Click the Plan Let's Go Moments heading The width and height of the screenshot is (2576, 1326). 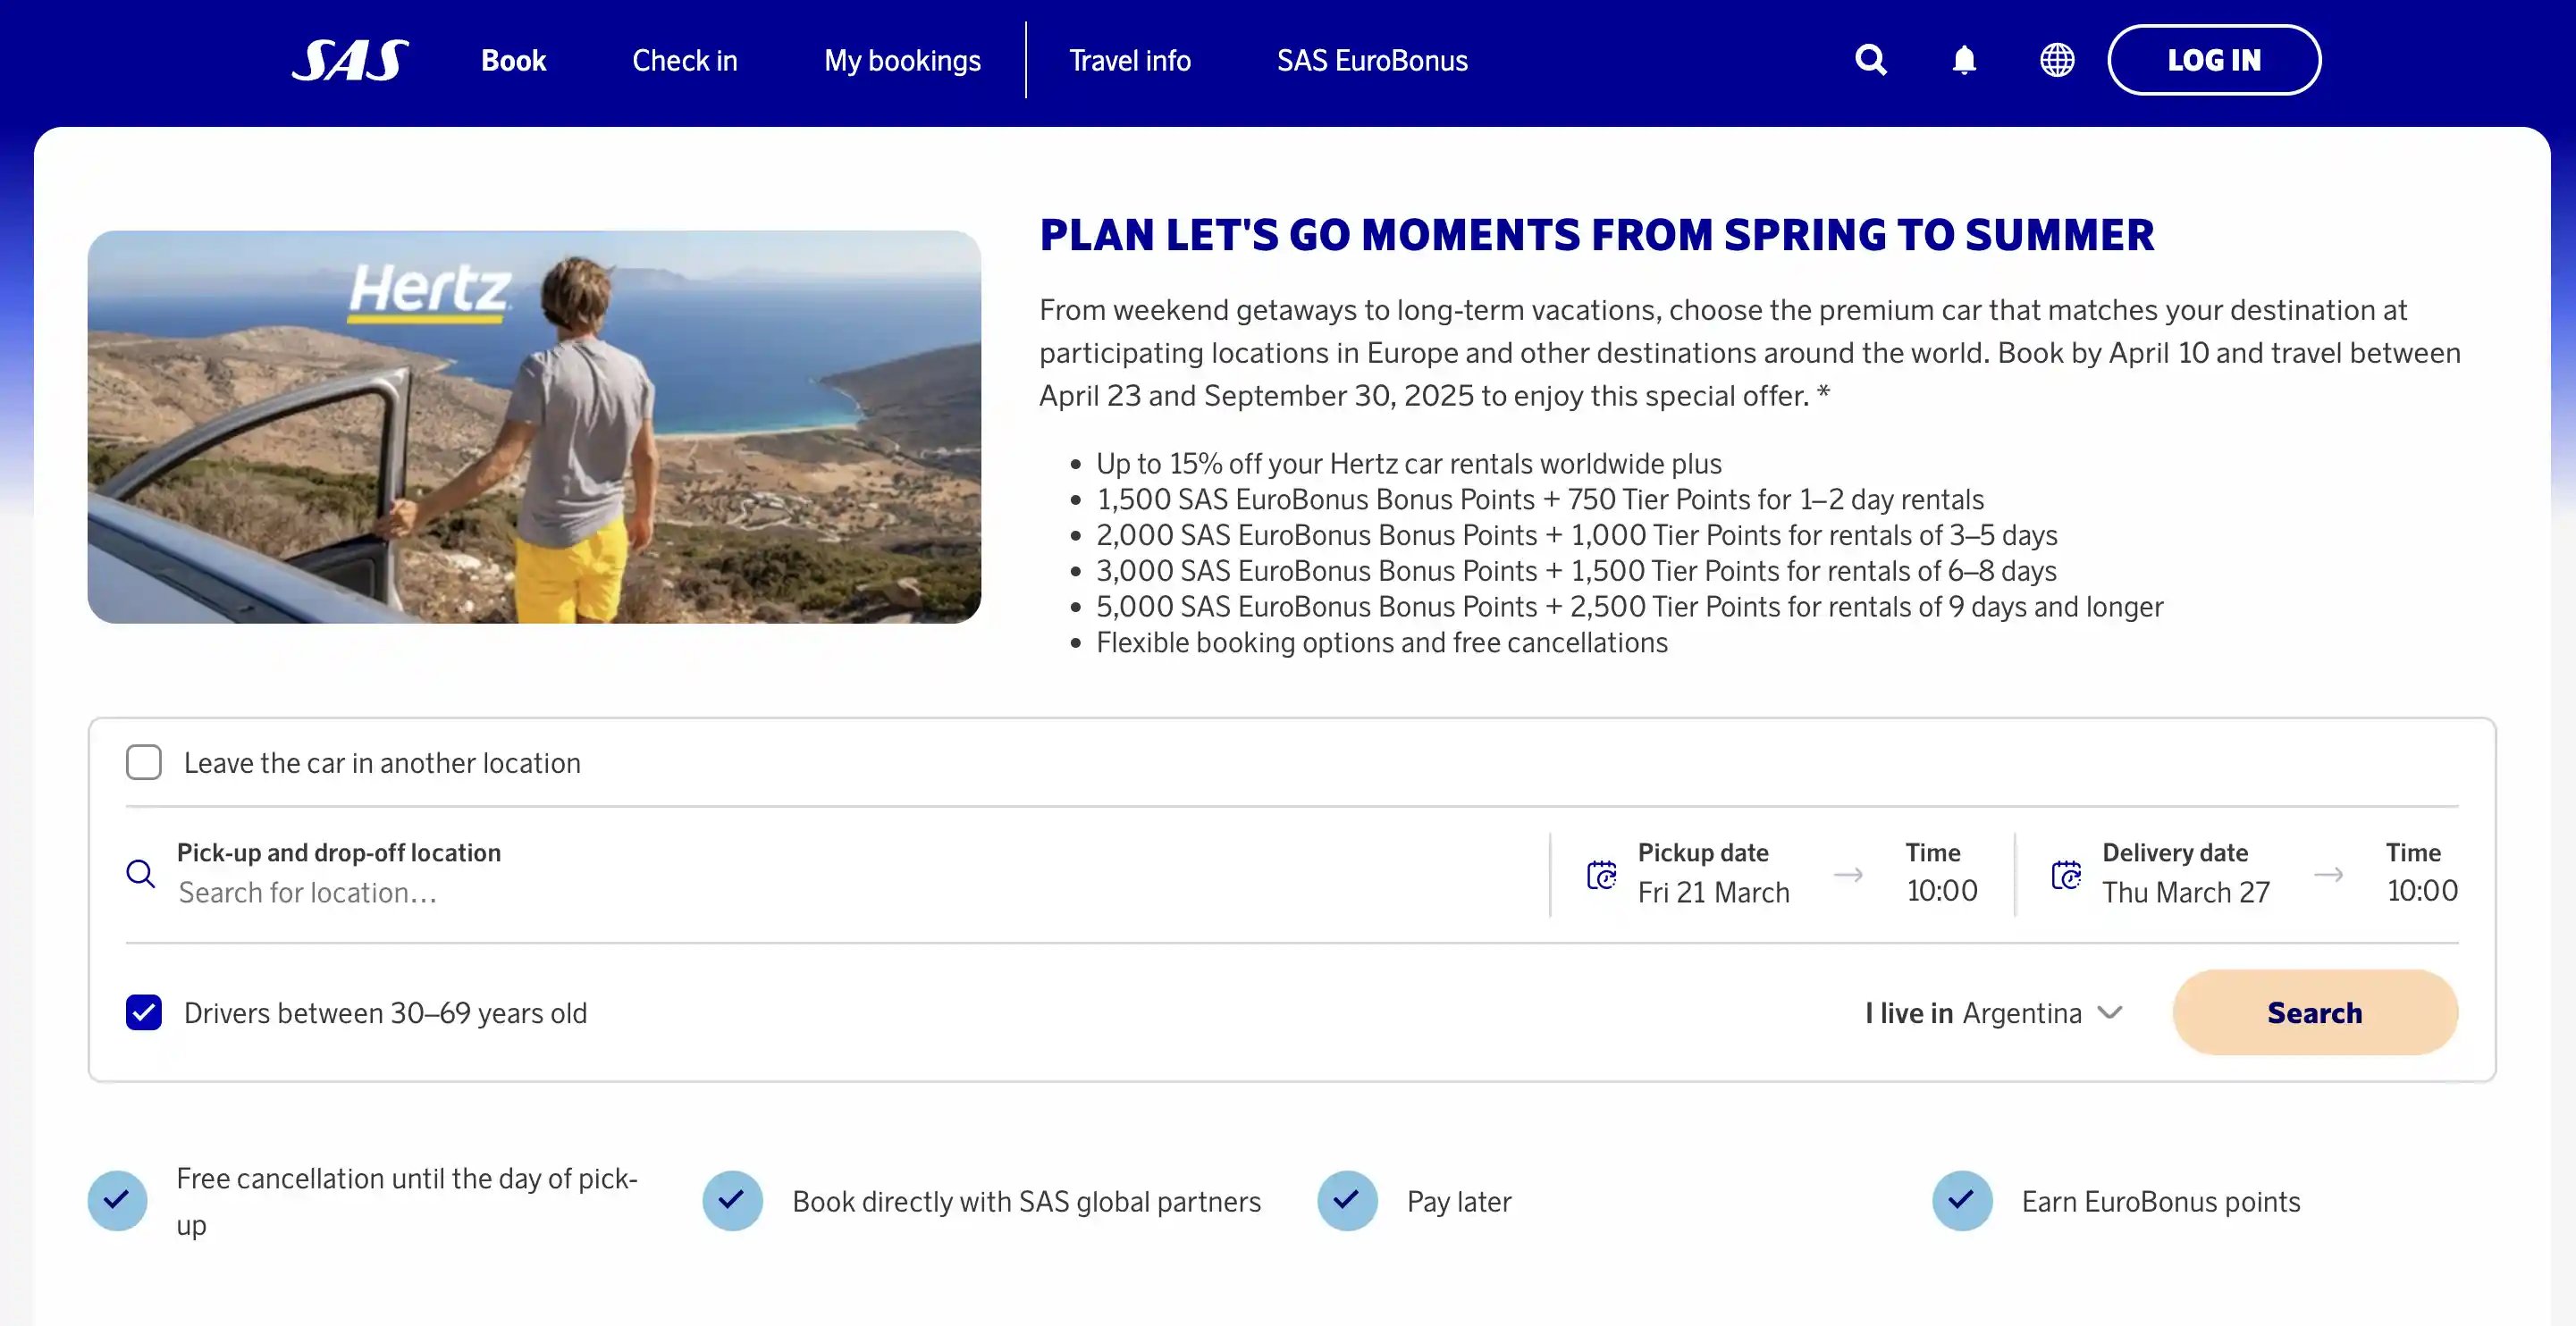pyautogui.click(x=1596, y=235)
